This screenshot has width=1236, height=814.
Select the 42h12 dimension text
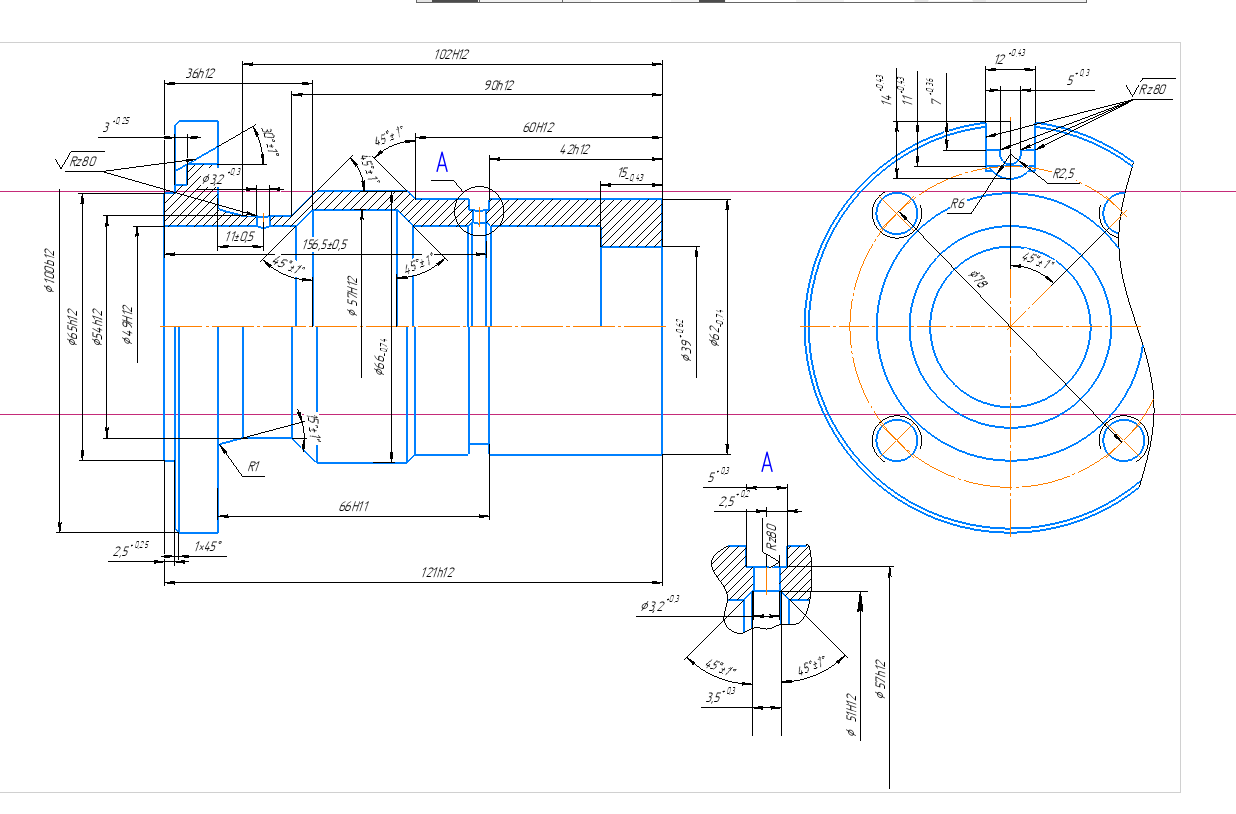pos(575,149)
